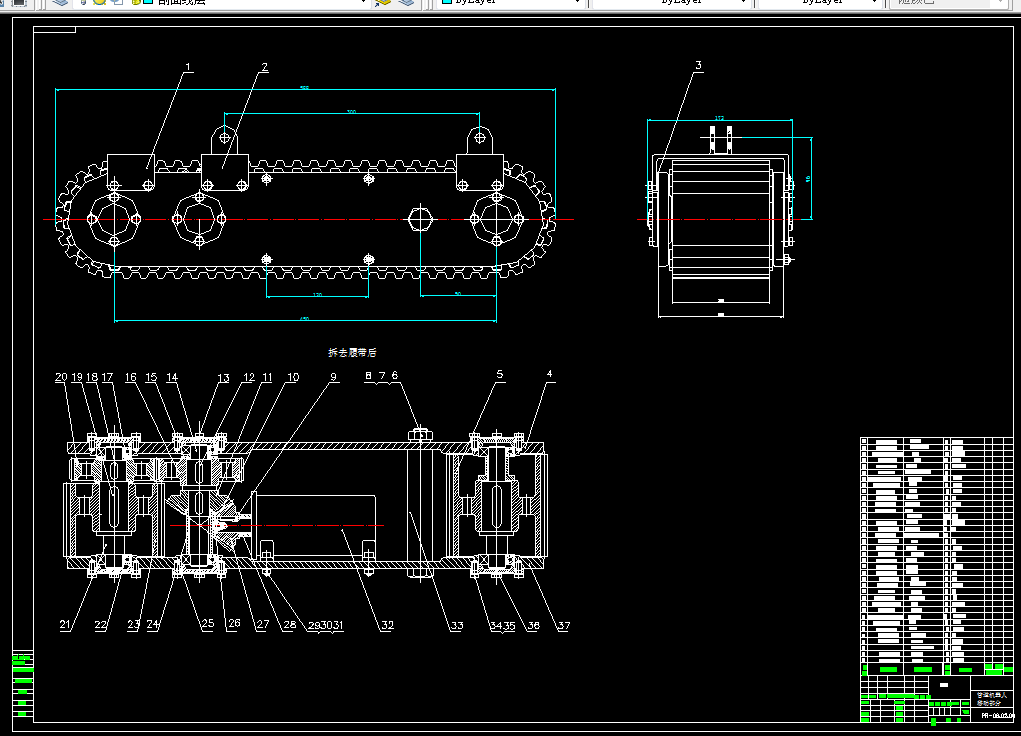Select part callout number 37
1021x736 pixels.
coord(563,625)
